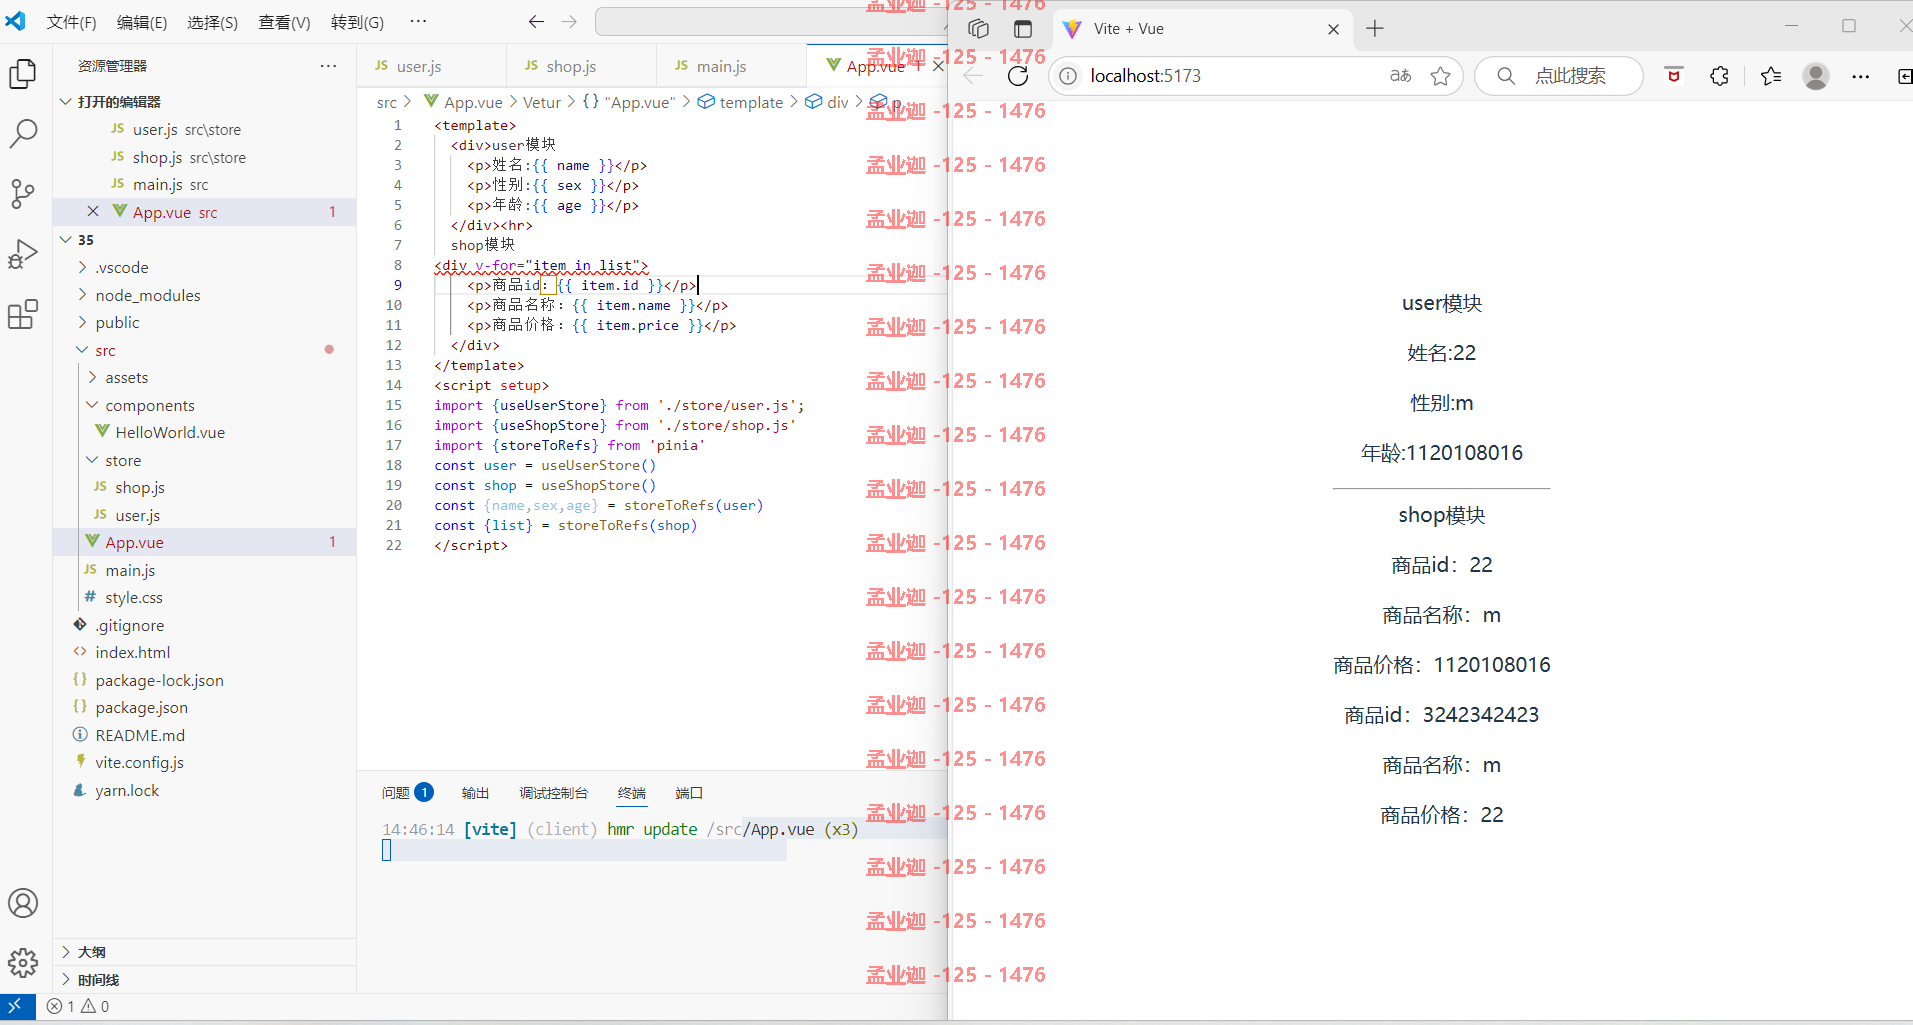Expand the Timeline section
Viewport: 1913px width, 1025px height.
(206, 980)
